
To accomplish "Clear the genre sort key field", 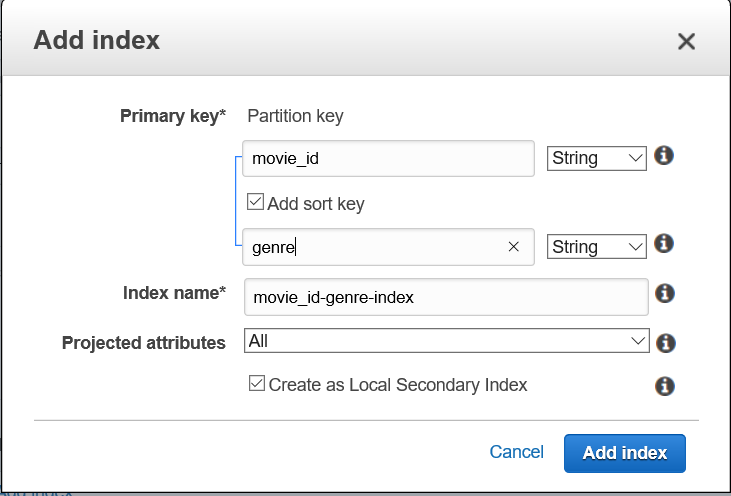I will click(x=514, y=247).
